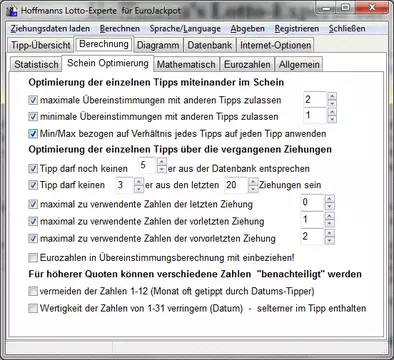This screenshot has height=360, width=394.
Task: Open the Sprache/Language menu
Action: (x=185, y=29)
